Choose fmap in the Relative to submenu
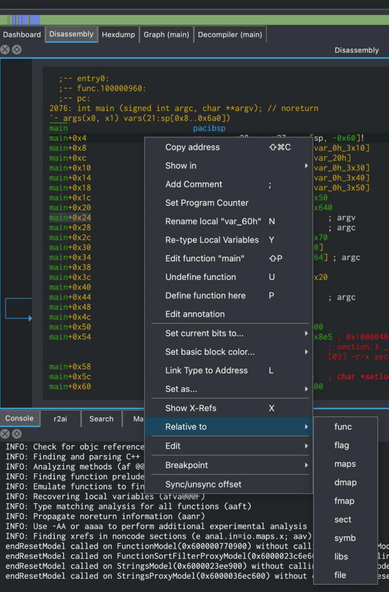Screen dimensions: 389x592 (x=346, y=501)
